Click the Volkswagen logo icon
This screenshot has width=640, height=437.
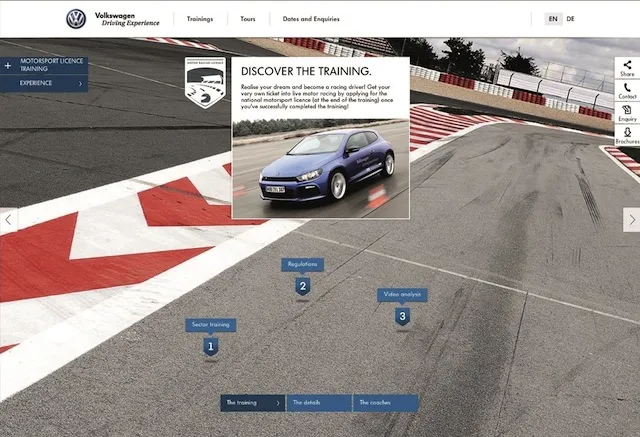pyautogui.click(x=76, y=19)
